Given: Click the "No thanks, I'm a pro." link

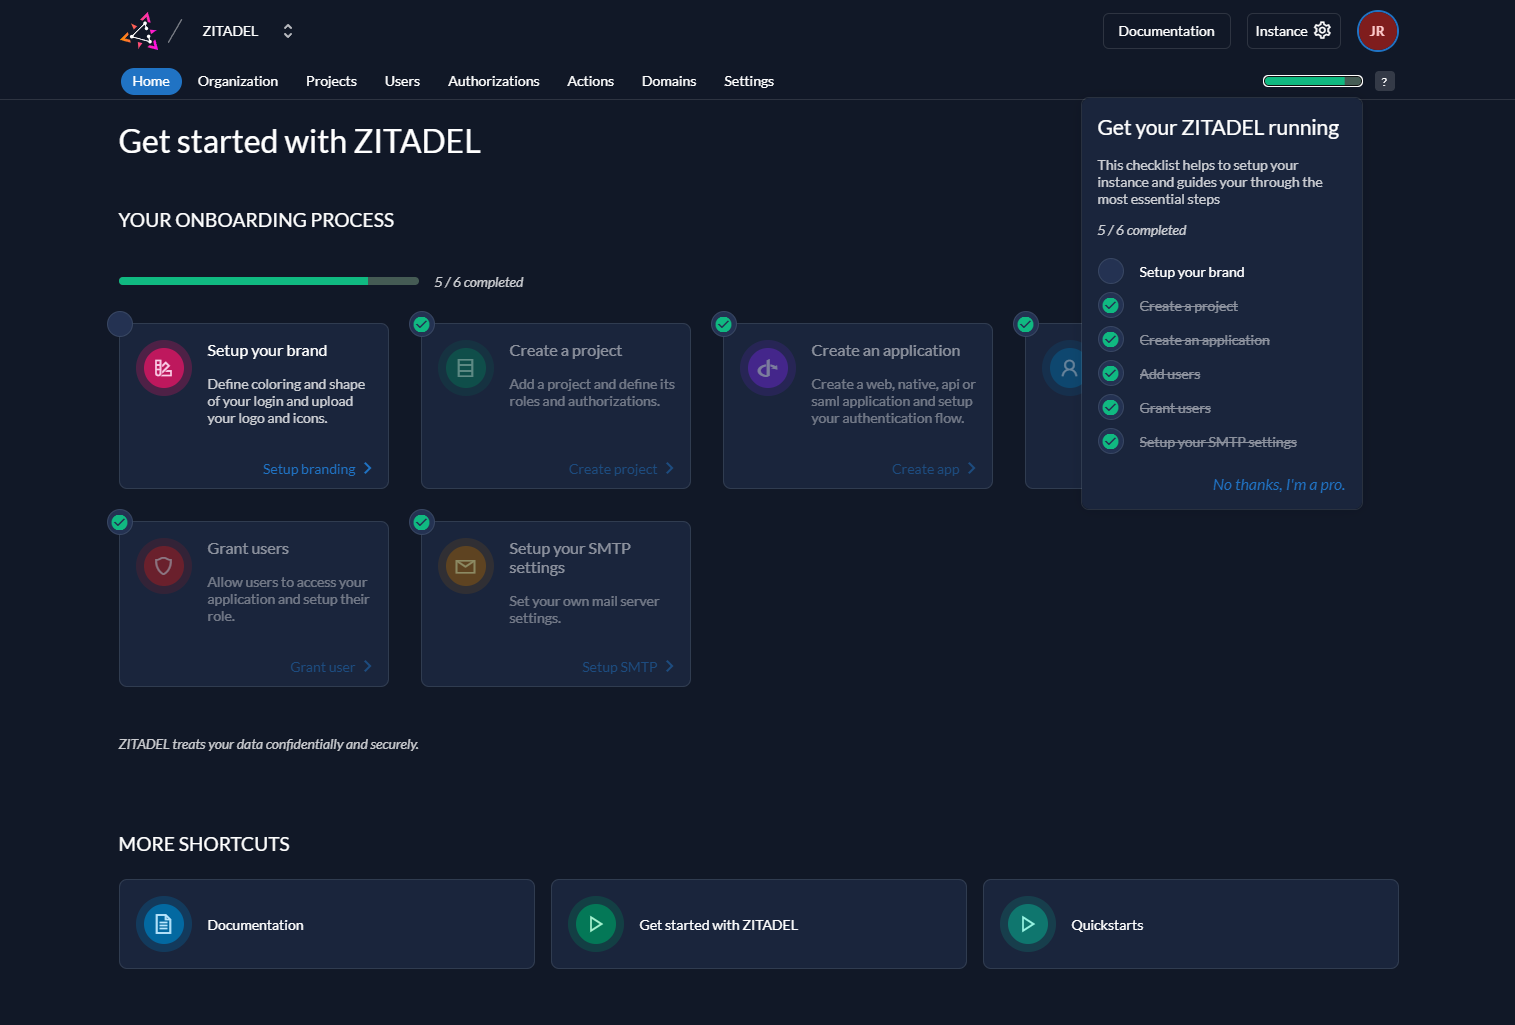Looking at the screenshot, I should (1278, 485).
